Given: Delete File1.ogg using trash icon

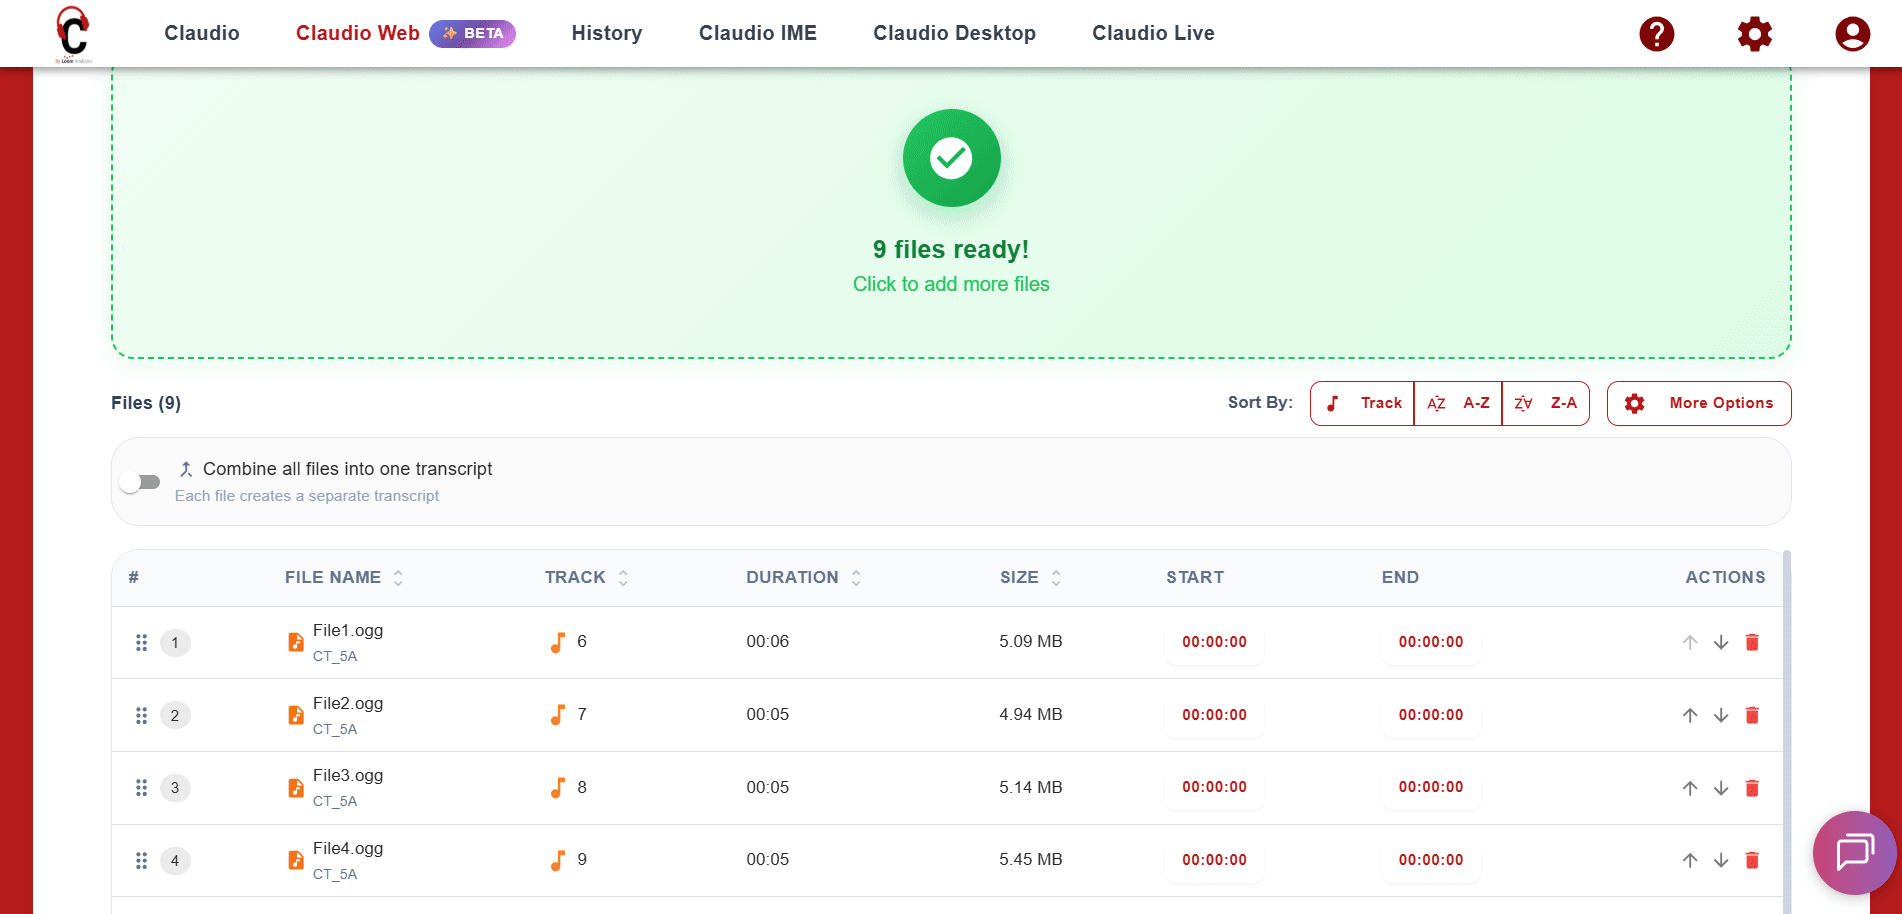Looking at the screenshot, I should pyautogui.click(x=1752, y=642).
